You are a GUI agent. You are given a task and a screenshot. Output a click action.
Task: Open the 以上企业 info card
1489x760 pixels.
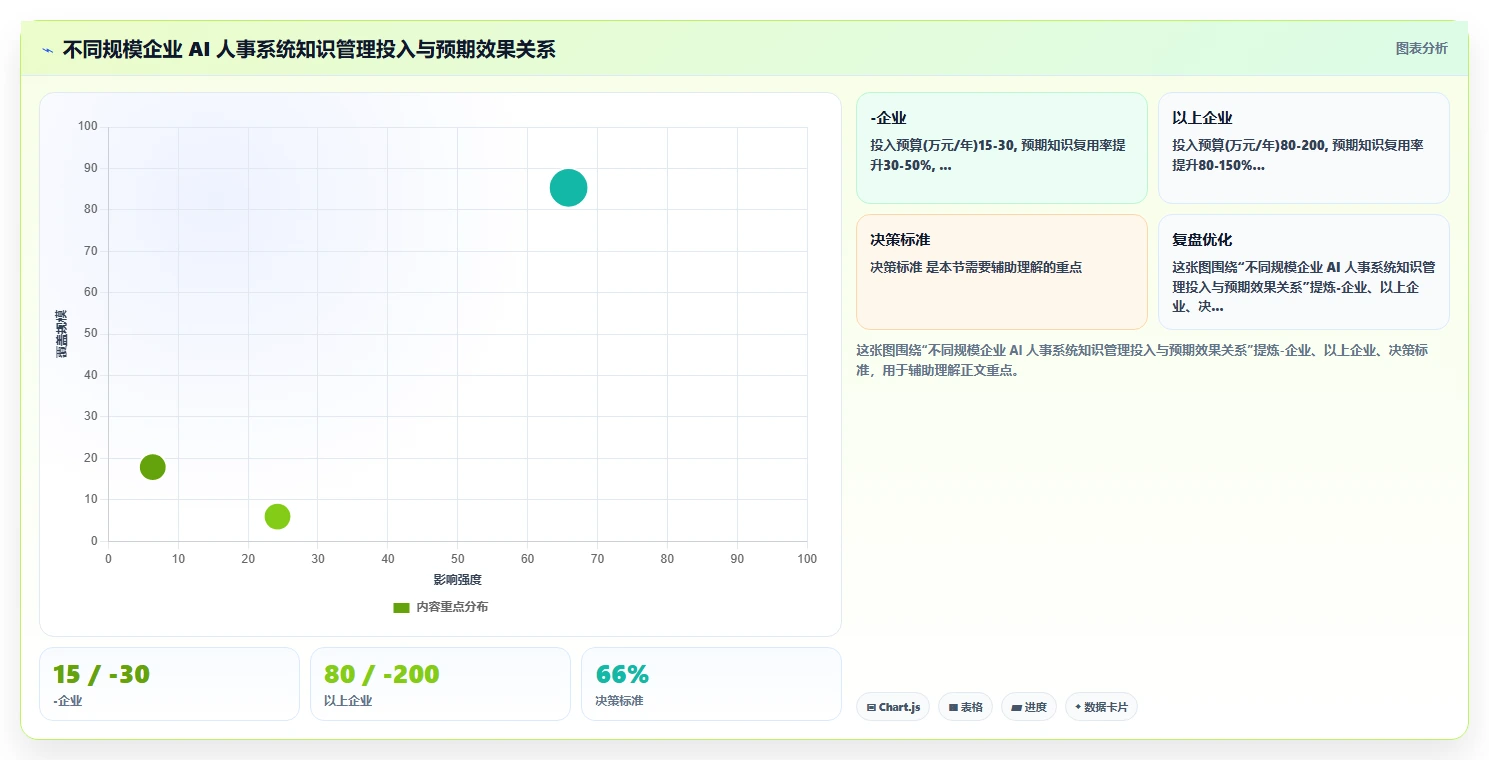[1303, 148]
